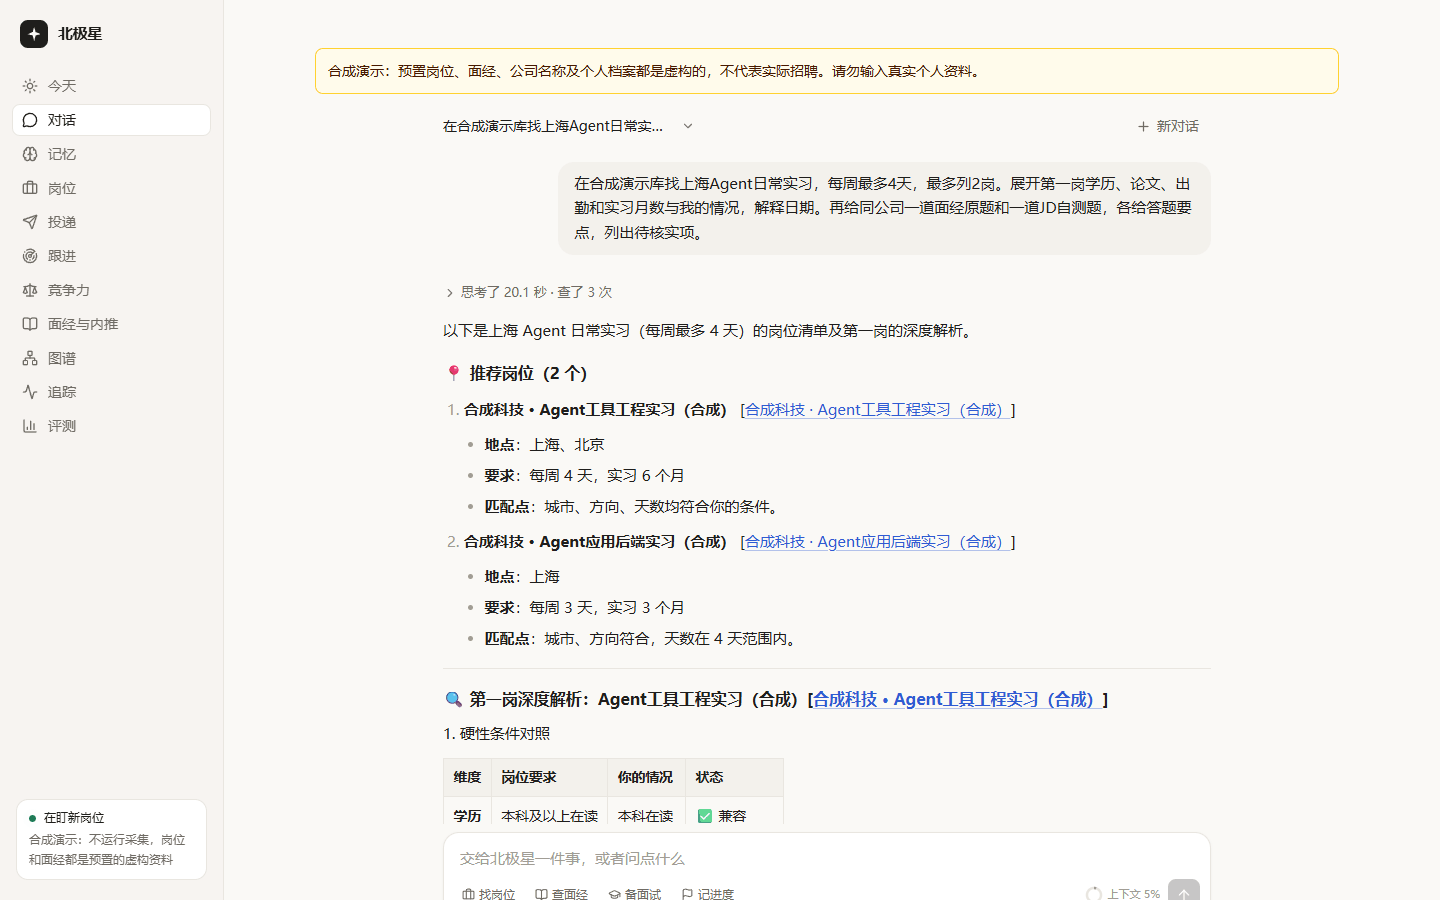Select the 对话 sidebar item
The width and height of the screenshot is (1440, 900).
click(111, 120)
